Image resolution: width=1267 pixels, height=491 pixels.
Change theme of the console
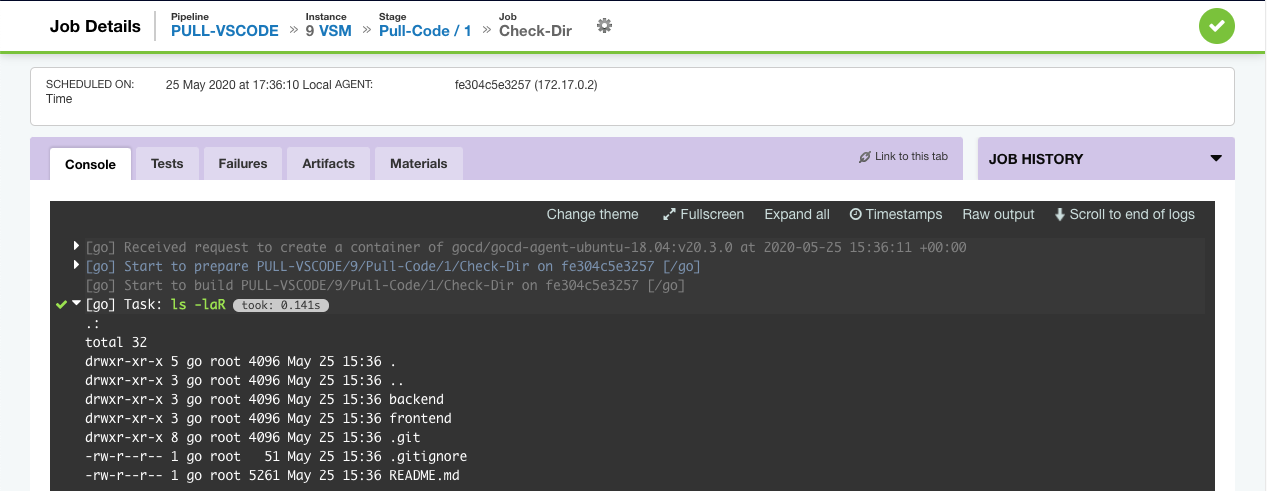592,215
